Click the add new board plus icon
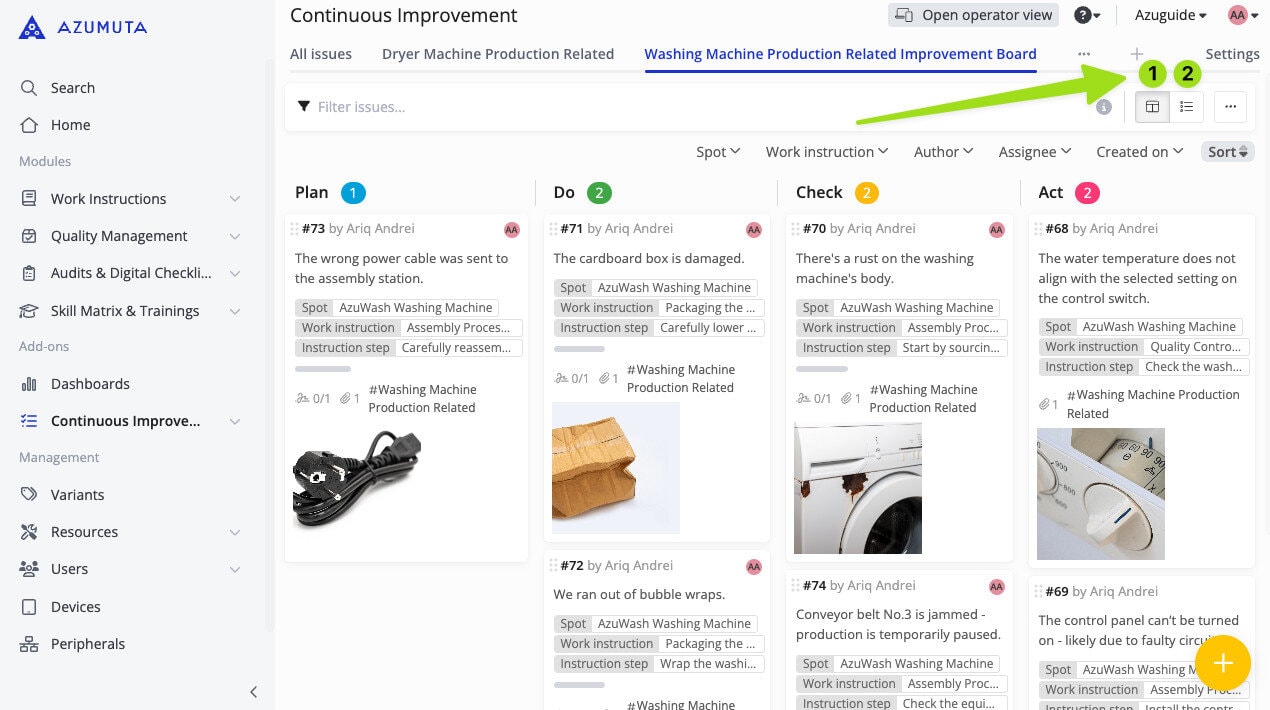Screen dimensions: 1270x710 tap(1136, 54)
